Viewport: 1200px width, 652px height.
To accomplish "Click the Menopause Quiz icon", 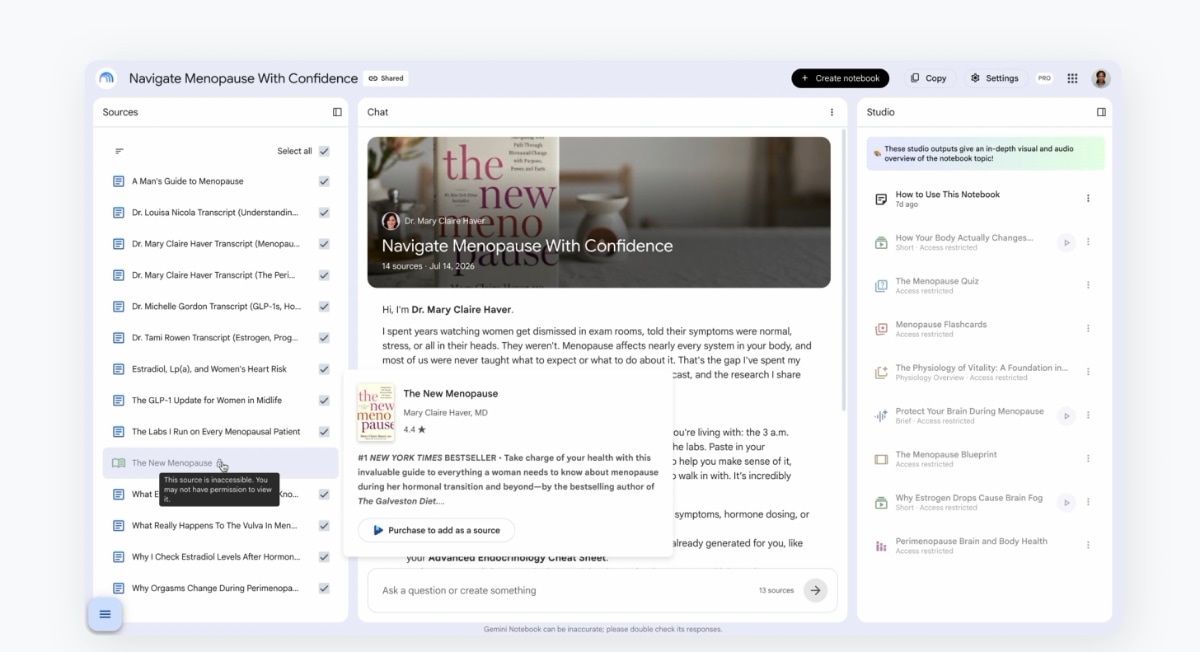I will point(881,286).
